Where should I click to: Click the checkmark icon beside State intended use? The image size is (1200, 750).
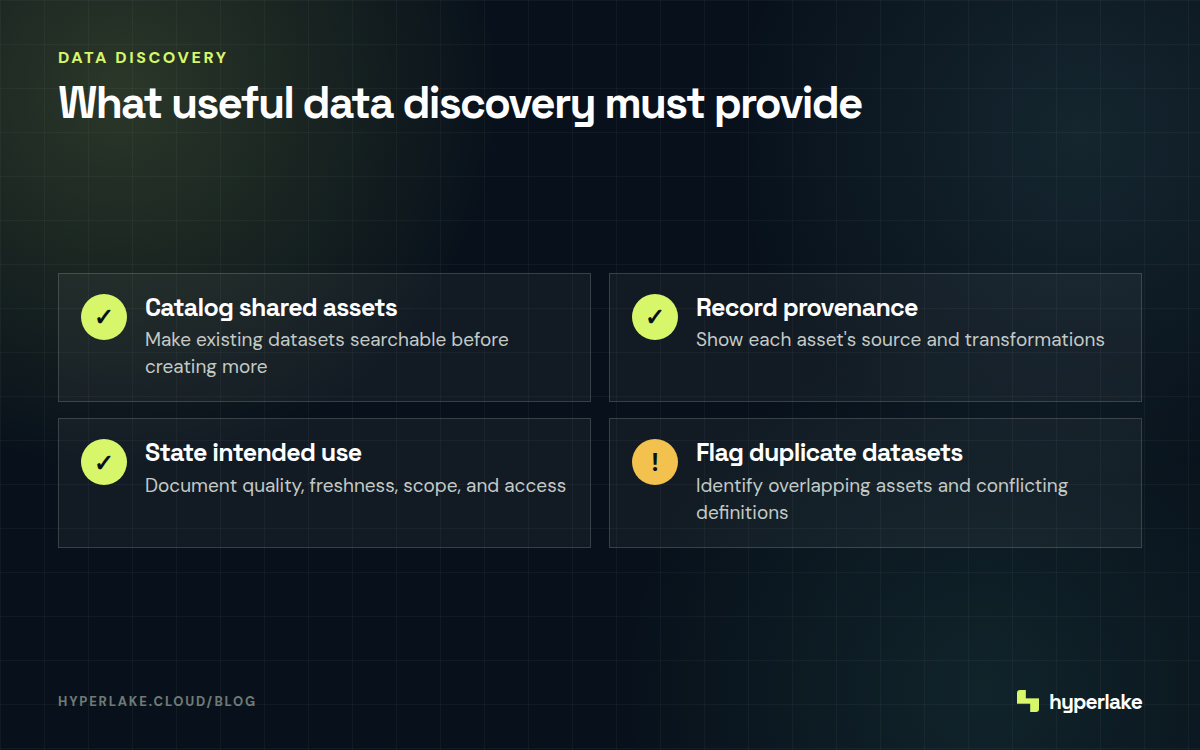pyautogui.click(x=104, y=463)
